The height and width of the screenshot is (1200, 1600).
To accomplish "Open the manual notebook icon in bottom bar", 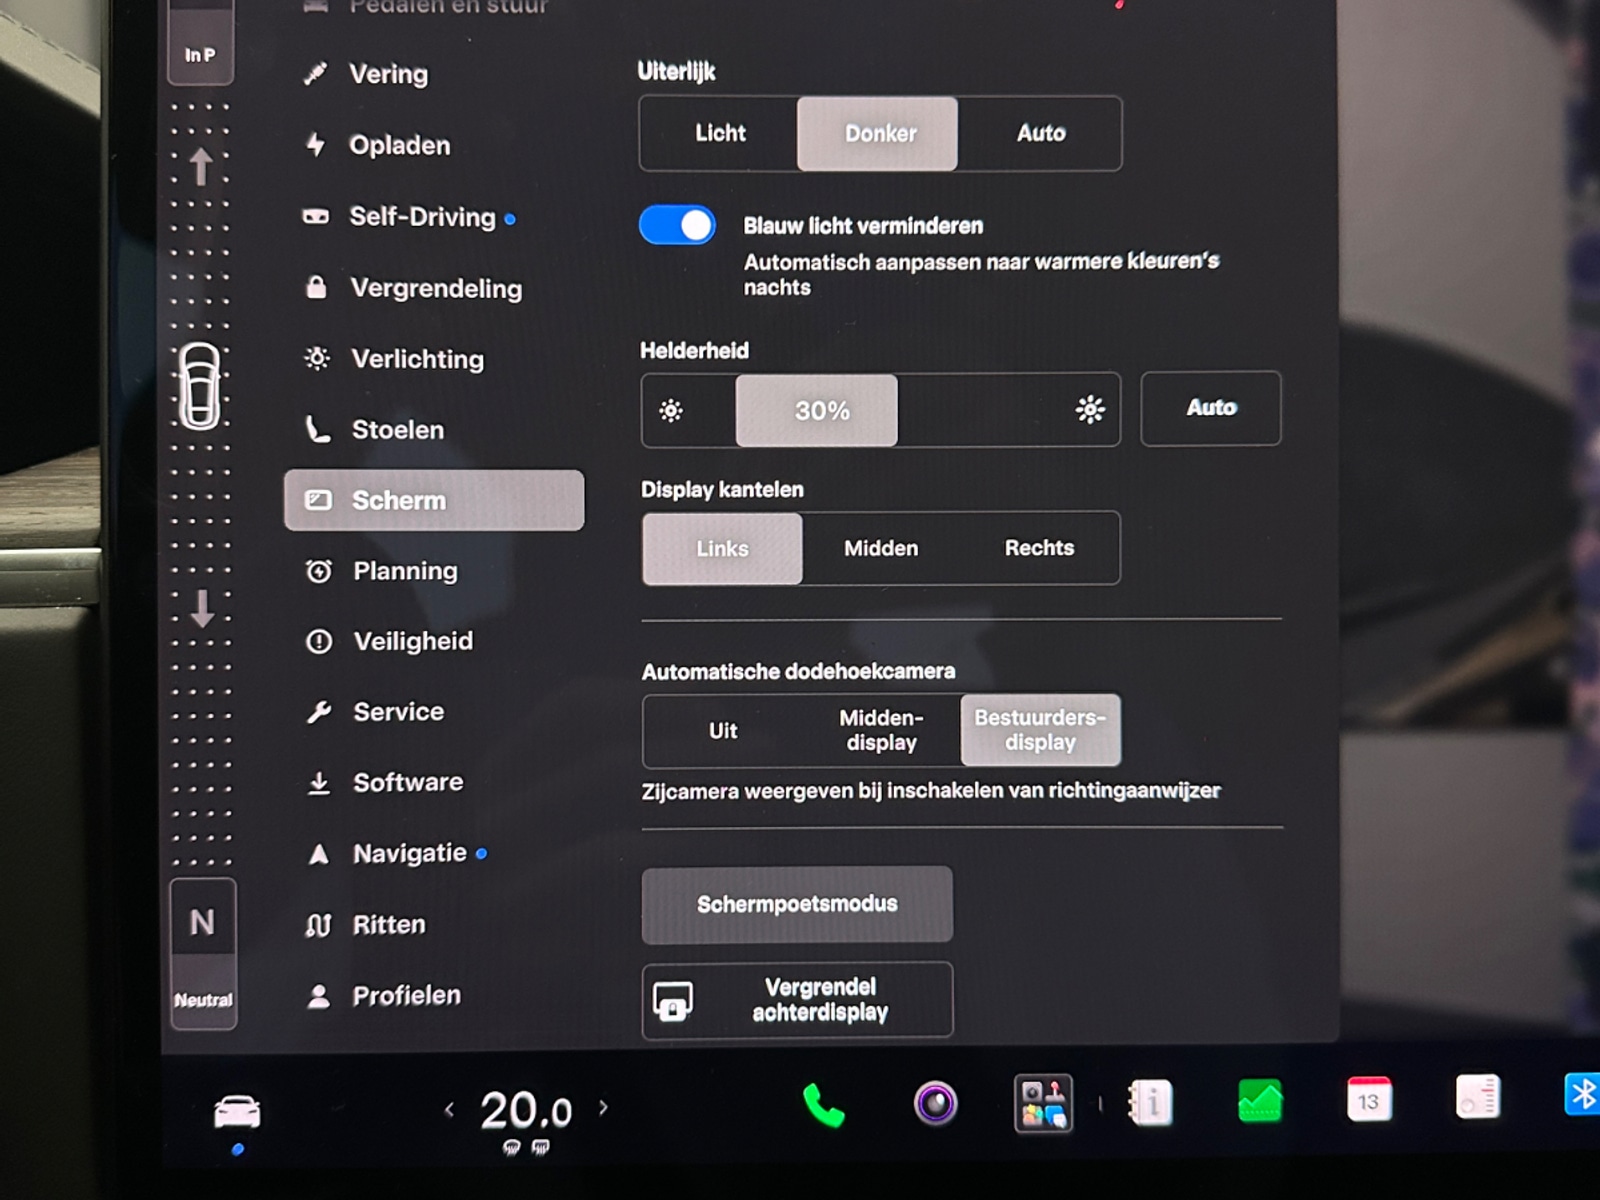I will (1151, 1103).
